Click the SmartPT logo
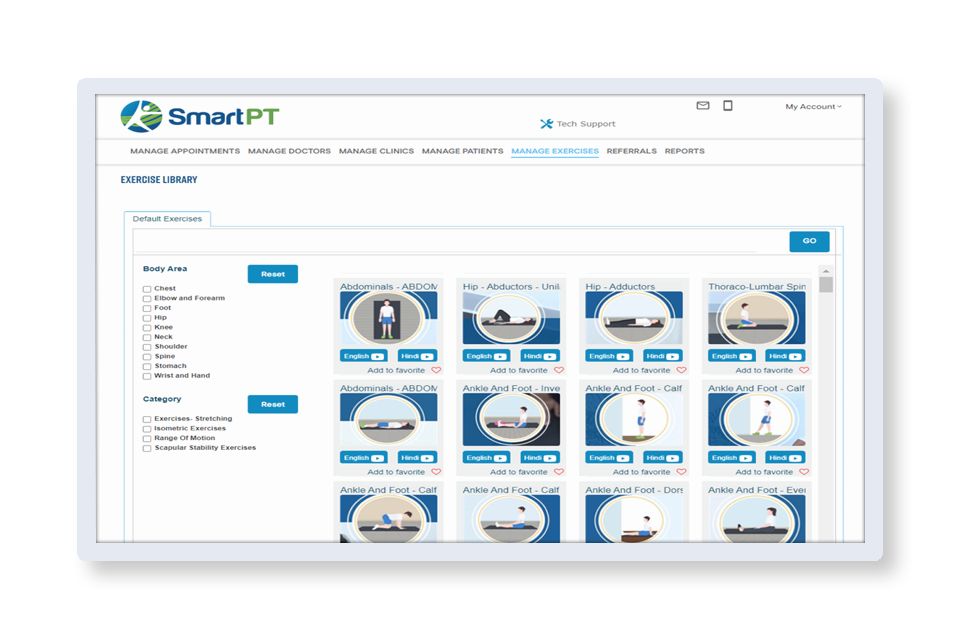Screen dimensions: 960x639 199,116
